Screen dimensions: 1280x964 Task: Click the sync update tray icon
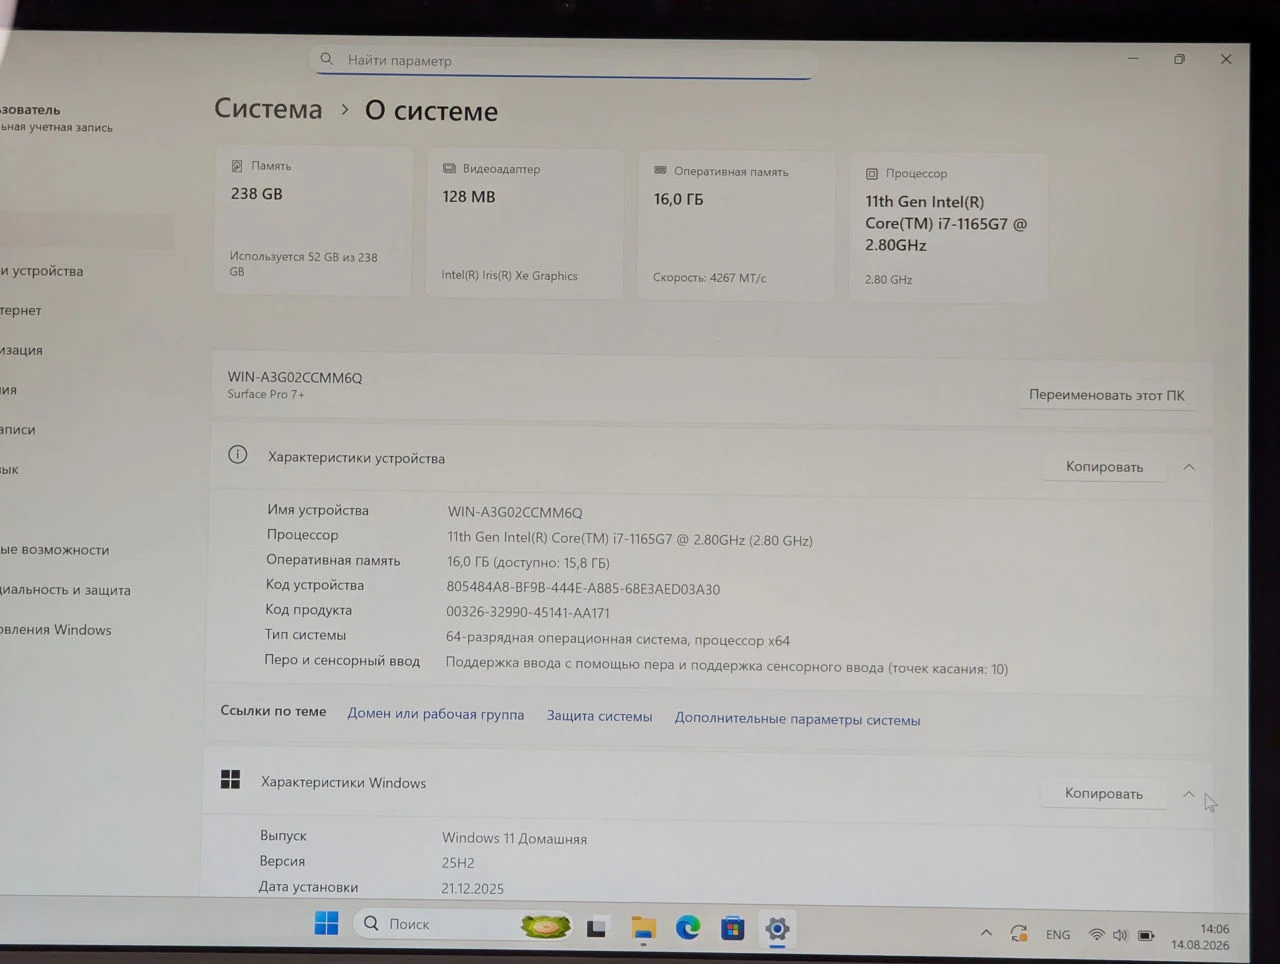click(x=1019, y=933)
